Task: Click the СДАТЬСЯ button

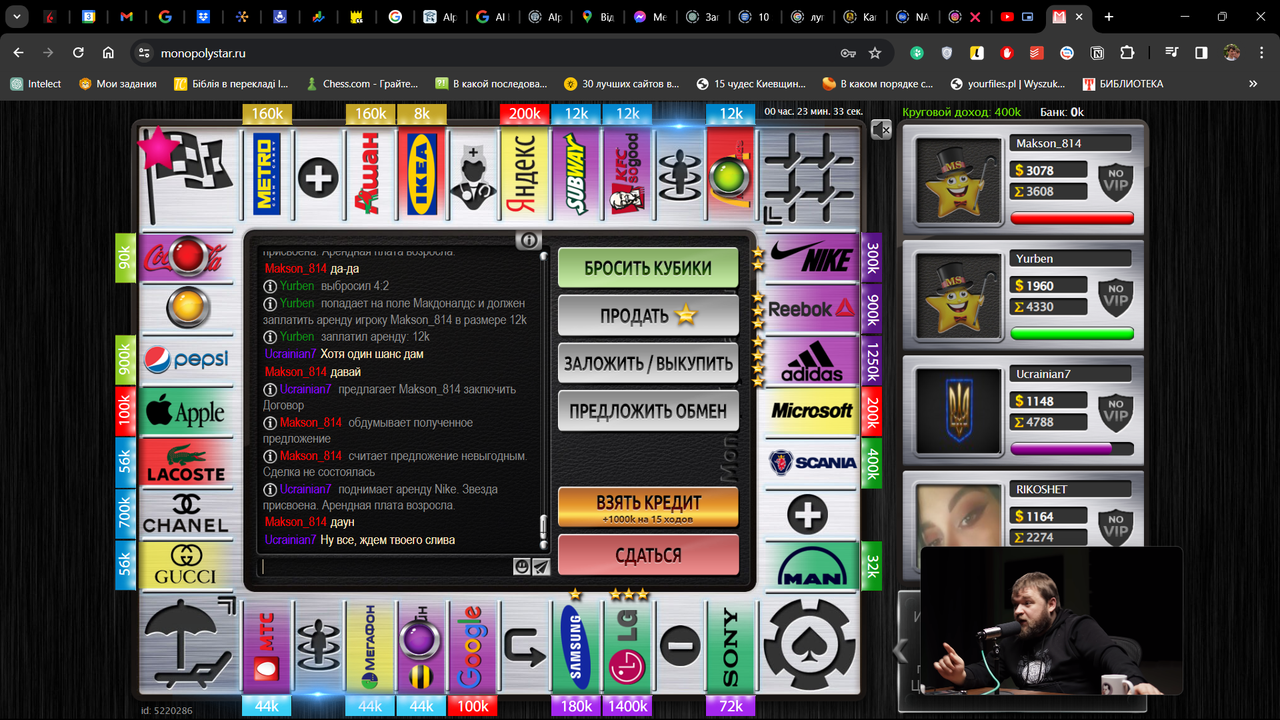Action: coord(648,555)
